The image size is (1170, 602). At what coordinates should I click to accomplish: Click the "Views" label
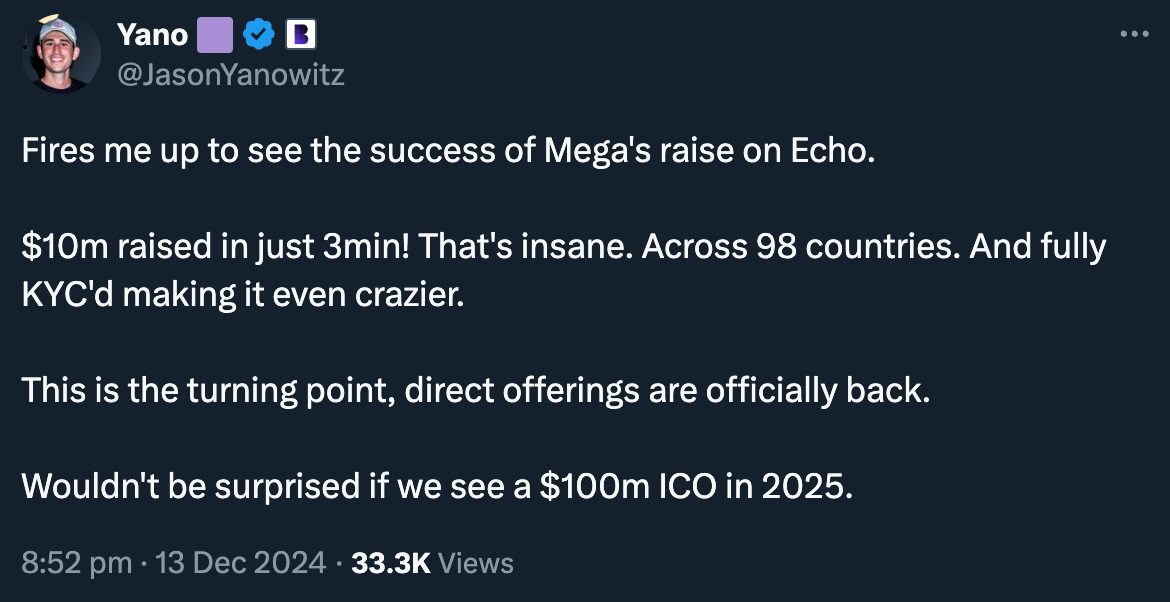coord(476,562)
